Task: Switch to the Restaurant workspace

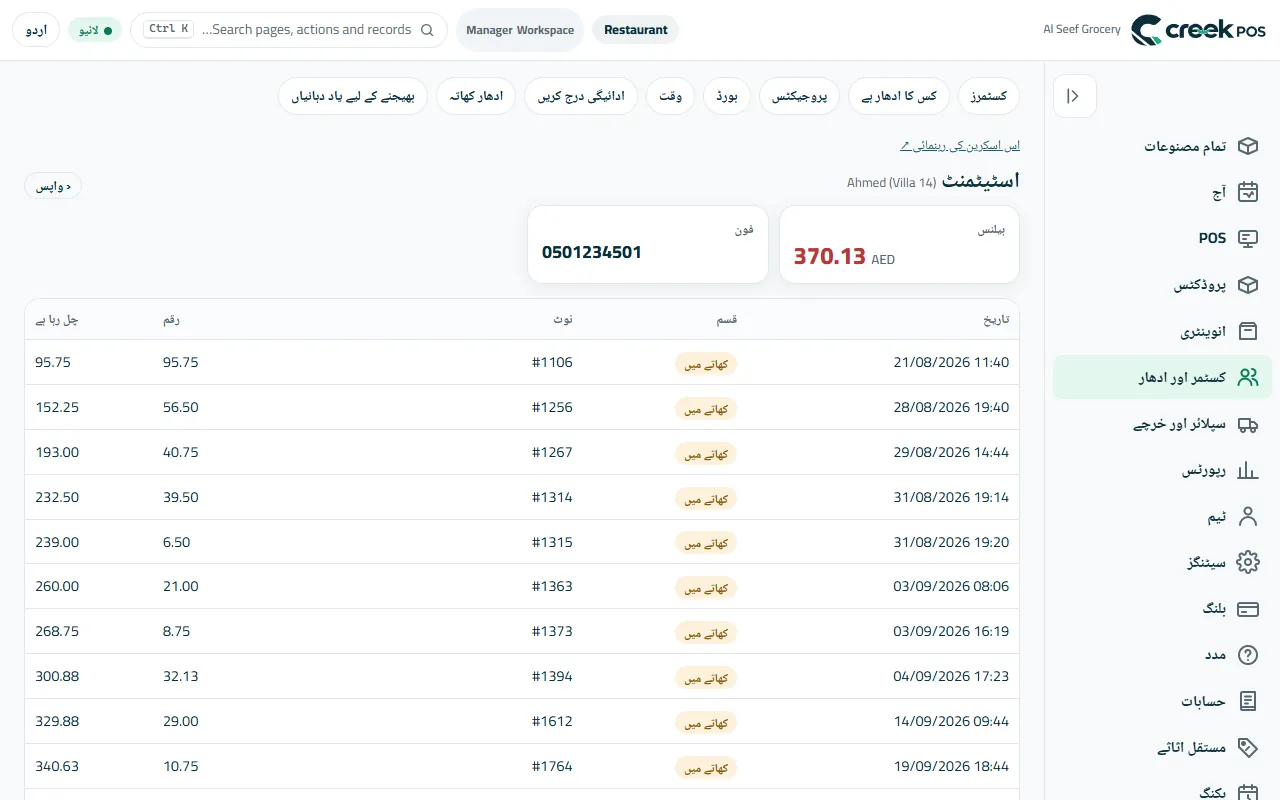Action: (636, 30)
